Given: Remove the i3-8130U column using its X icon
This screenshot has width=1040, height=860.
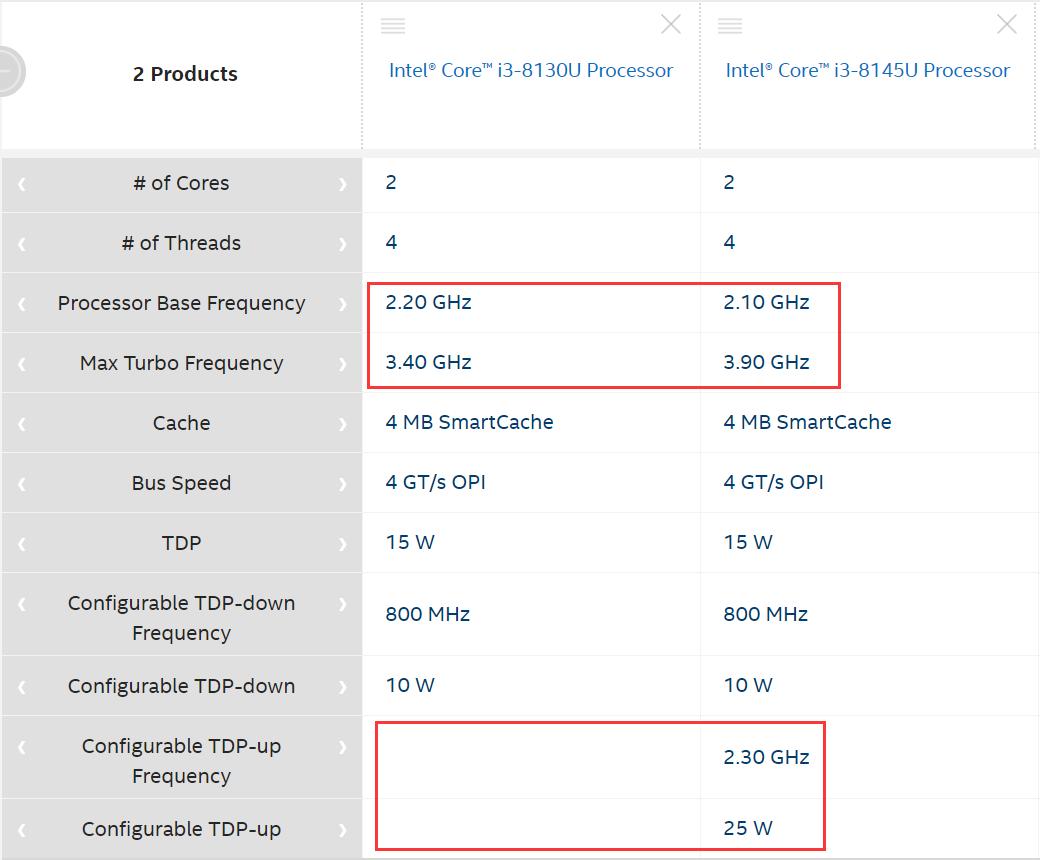Looking at the screenshot, I should point(670,24).
